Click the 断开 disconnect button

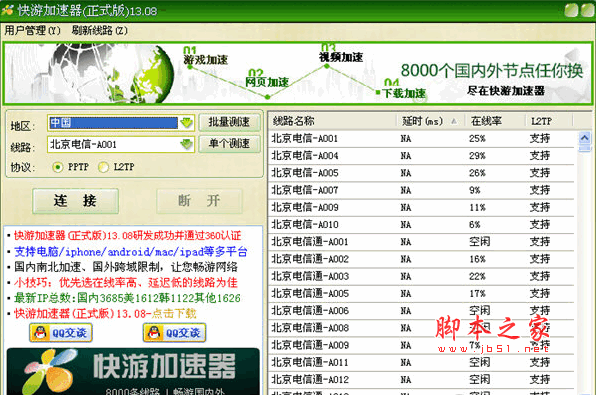point(199,201)
